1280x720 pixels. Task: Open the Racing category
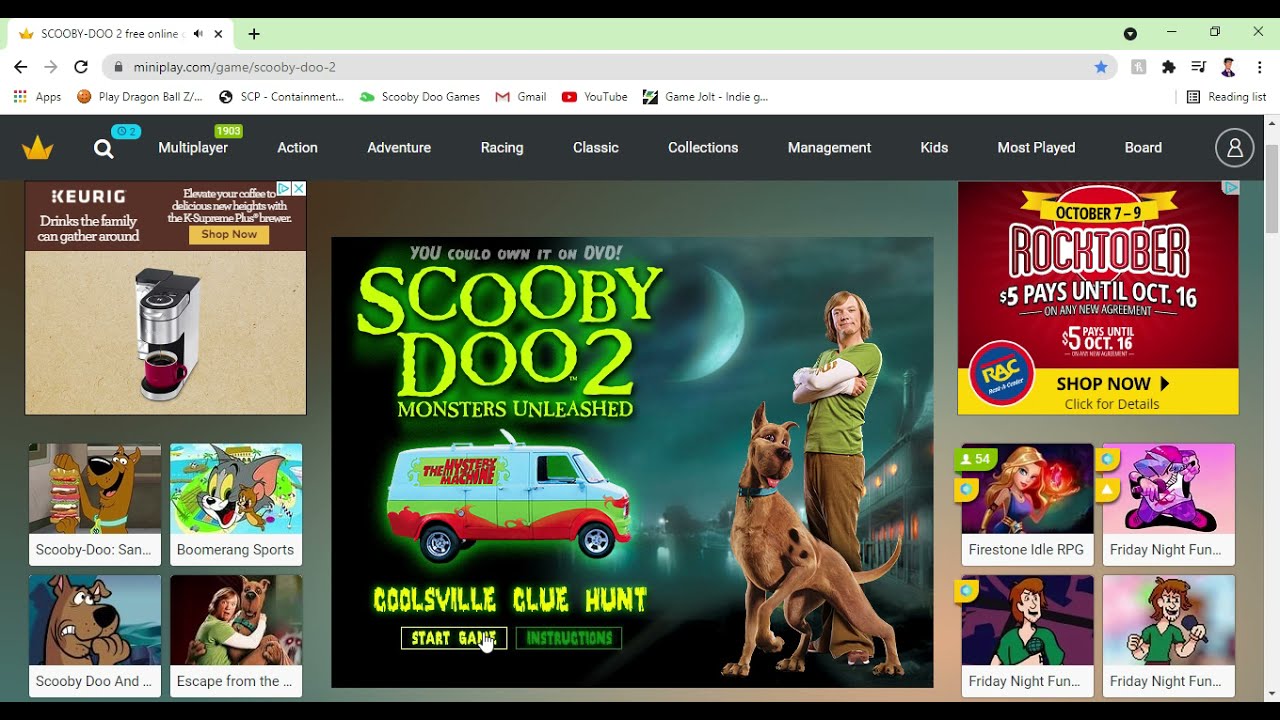[502, 148]
